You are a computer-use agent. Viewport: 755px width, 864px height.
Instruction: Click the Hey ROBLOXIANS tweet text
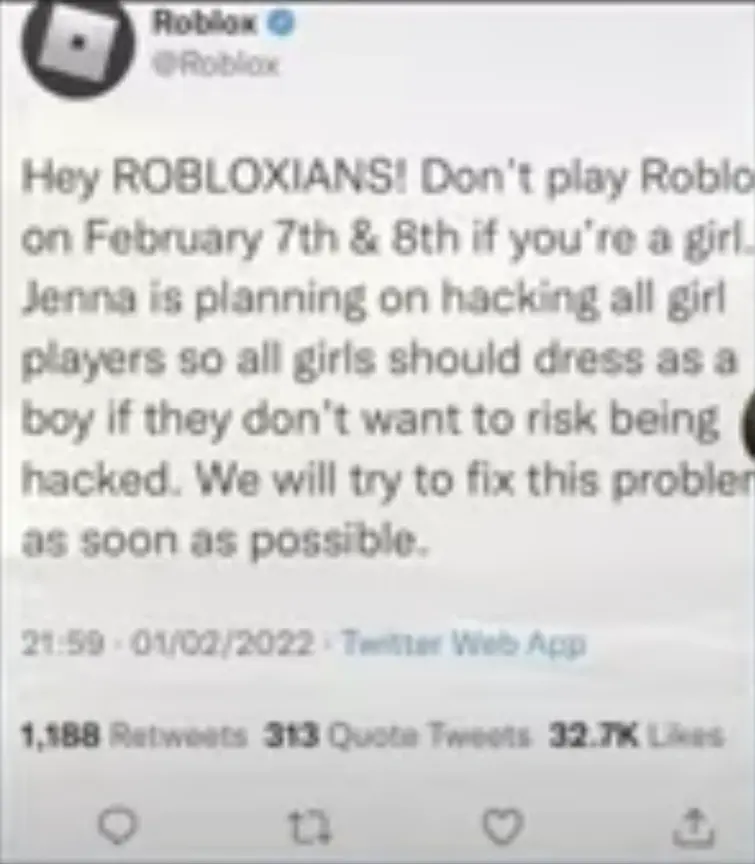[x=387, y=180]
